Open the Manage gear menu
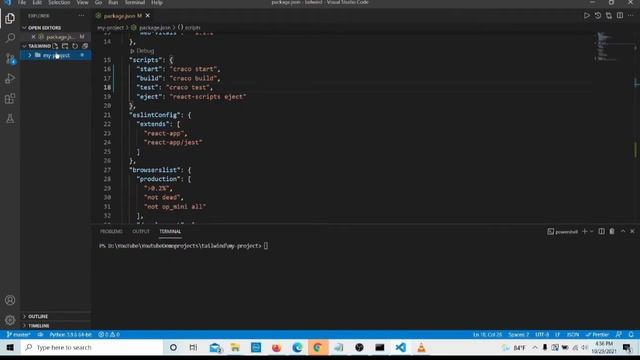The height and width of the screenshot is (360, 640). coord(10,320)
